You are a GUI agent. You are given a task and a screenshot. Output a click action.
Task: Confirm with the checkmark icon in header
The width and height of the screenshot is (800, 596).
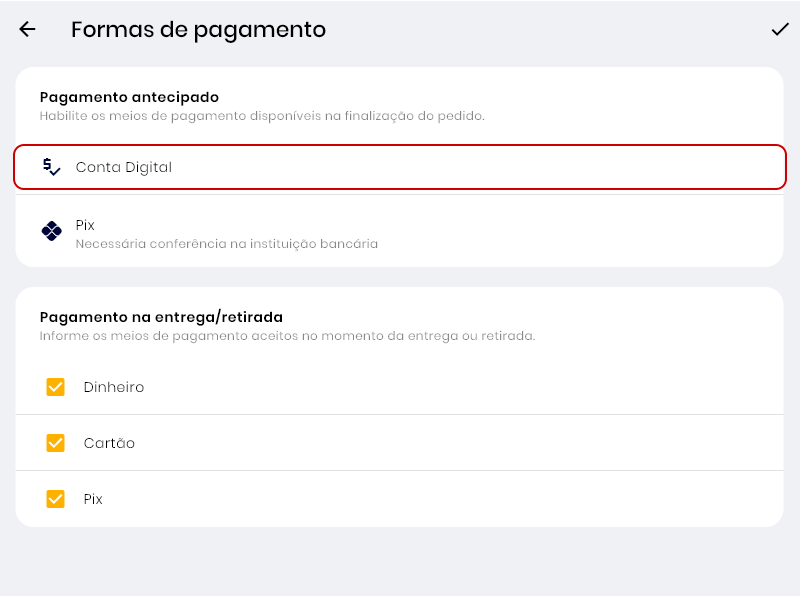pyautogui.click(x=780, y=30)
